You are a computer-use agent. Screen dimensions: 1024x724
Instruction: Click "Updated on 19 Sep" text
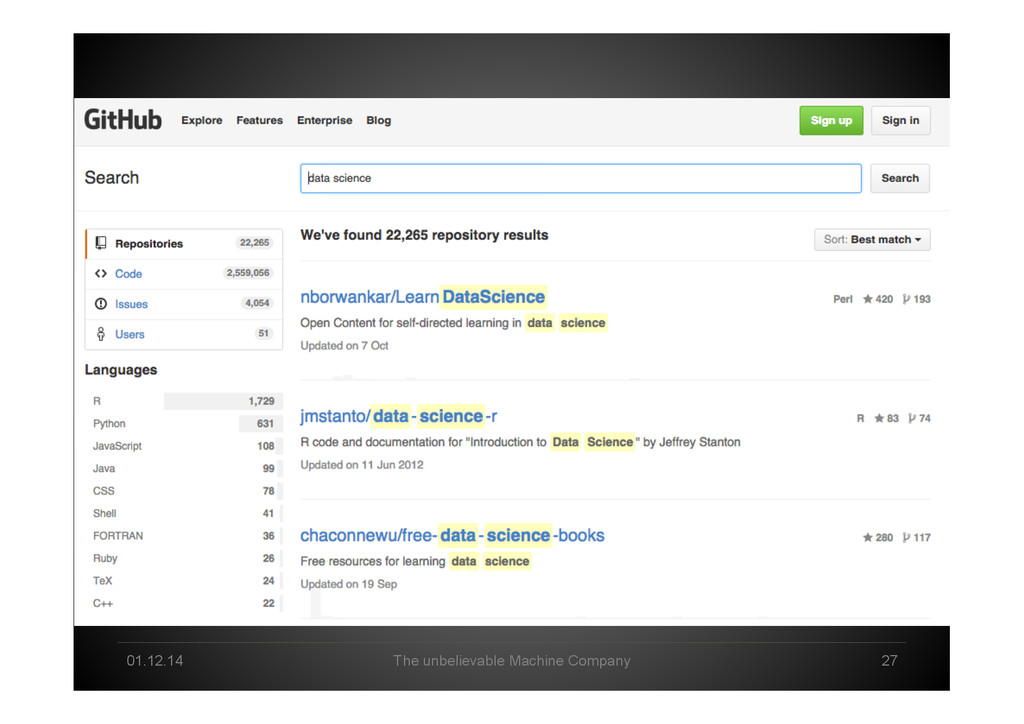click(349, 584)
